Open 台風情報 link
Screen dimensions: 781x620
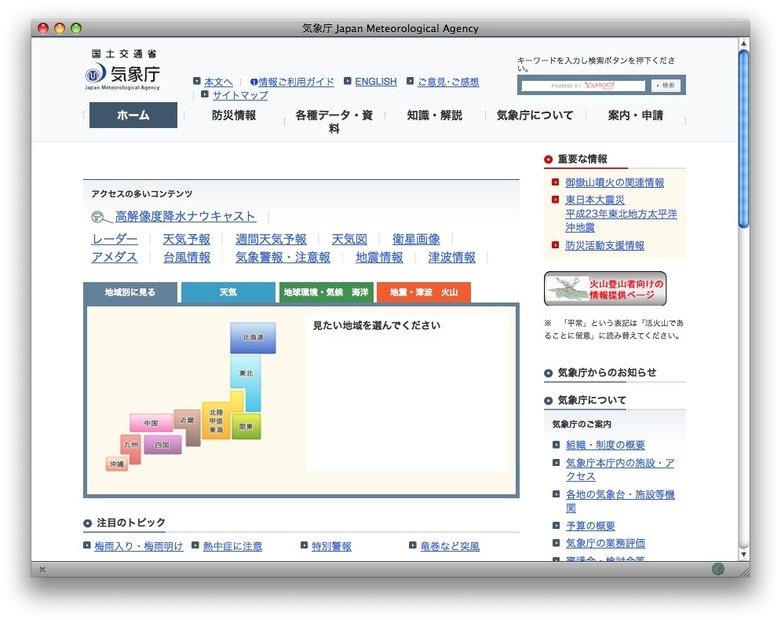pos(187,257)
